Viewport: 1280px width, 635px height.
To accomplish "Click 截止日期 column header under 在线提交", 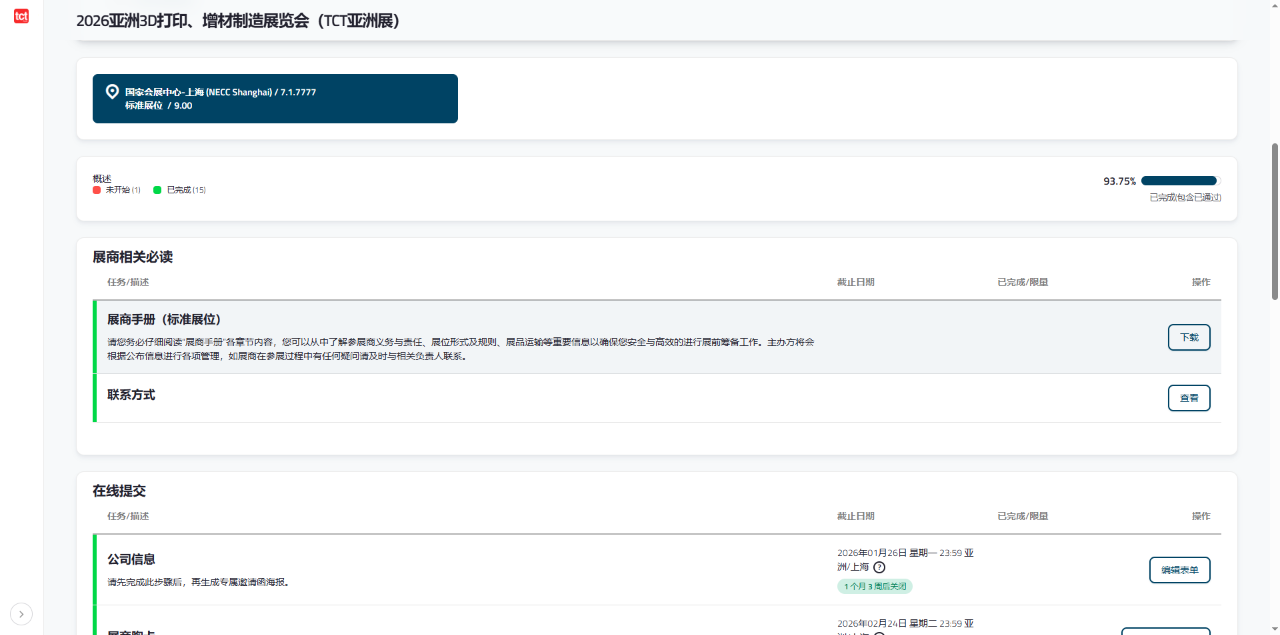I will 855,516.
